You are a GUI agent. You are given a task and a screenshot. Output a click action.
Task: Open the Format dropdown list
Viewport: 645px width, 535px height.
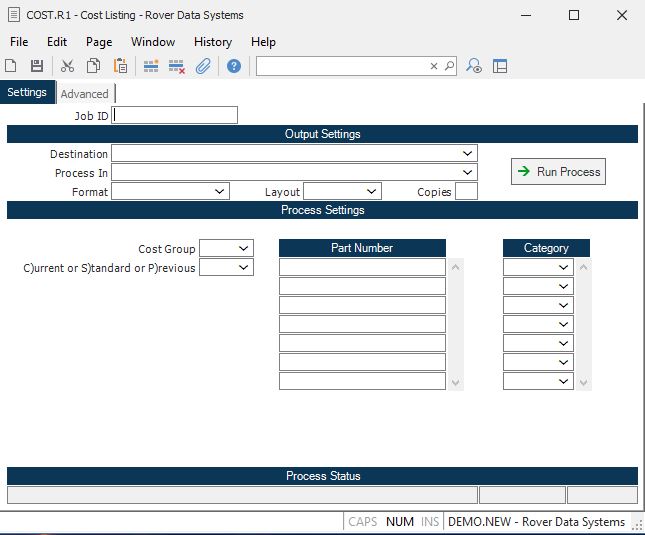(x=220, y=191)
